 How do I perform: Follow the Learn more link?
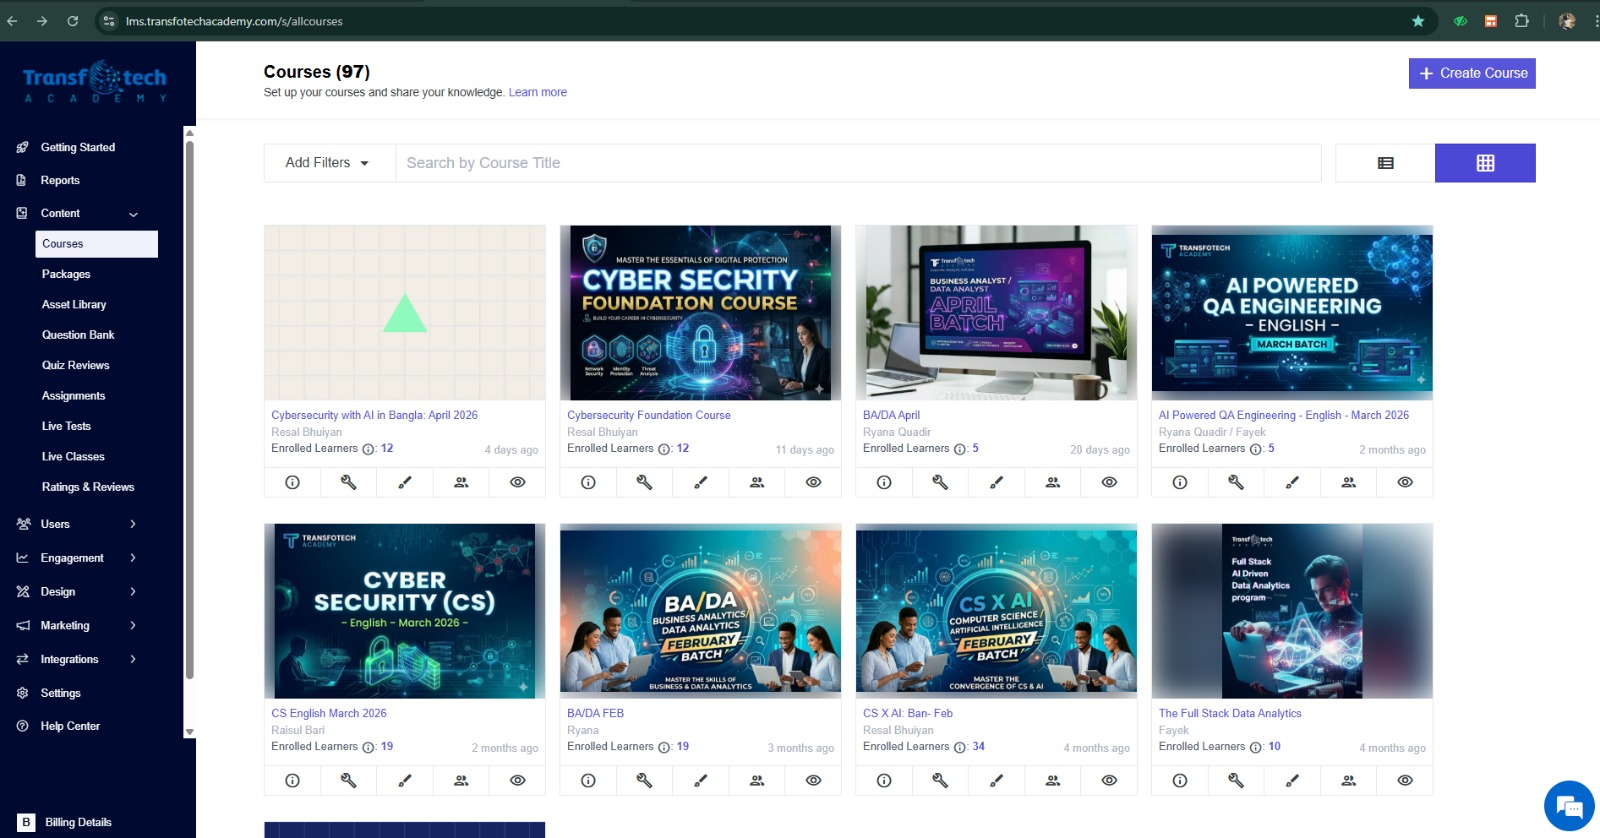538,92
